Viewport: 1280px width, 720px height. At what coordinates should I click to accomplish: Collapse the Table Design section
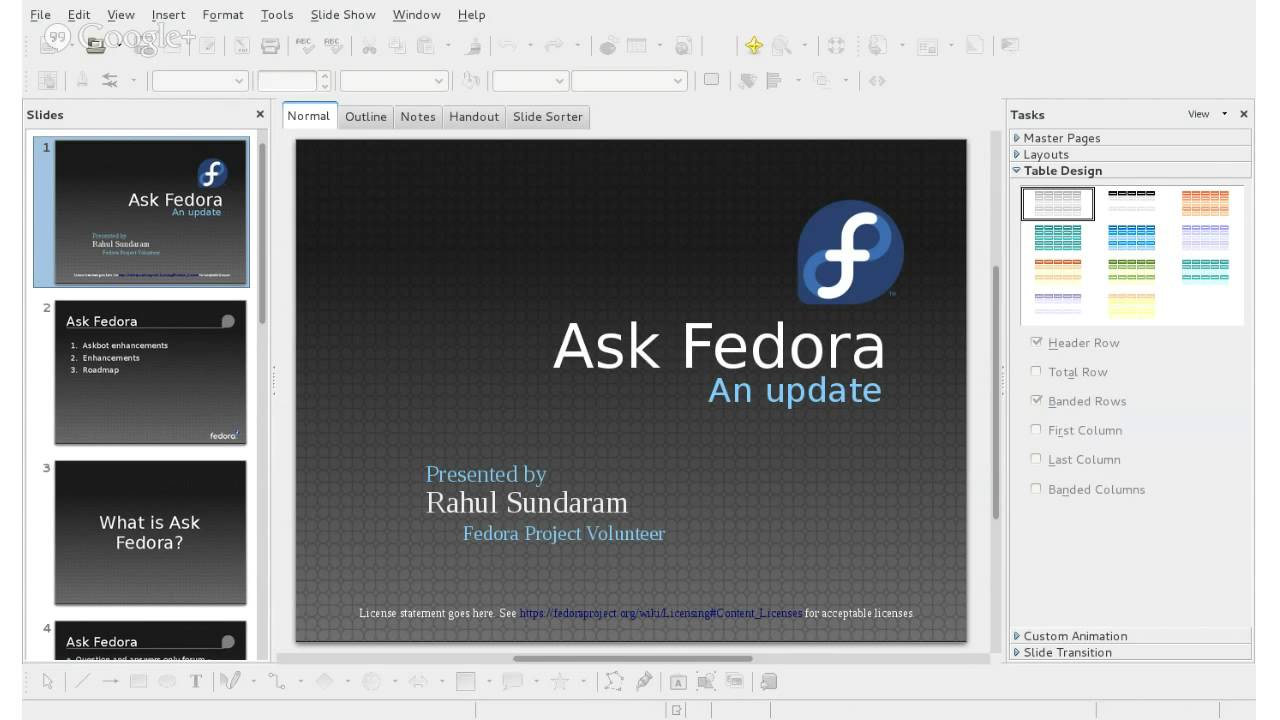pos(1131,170)
